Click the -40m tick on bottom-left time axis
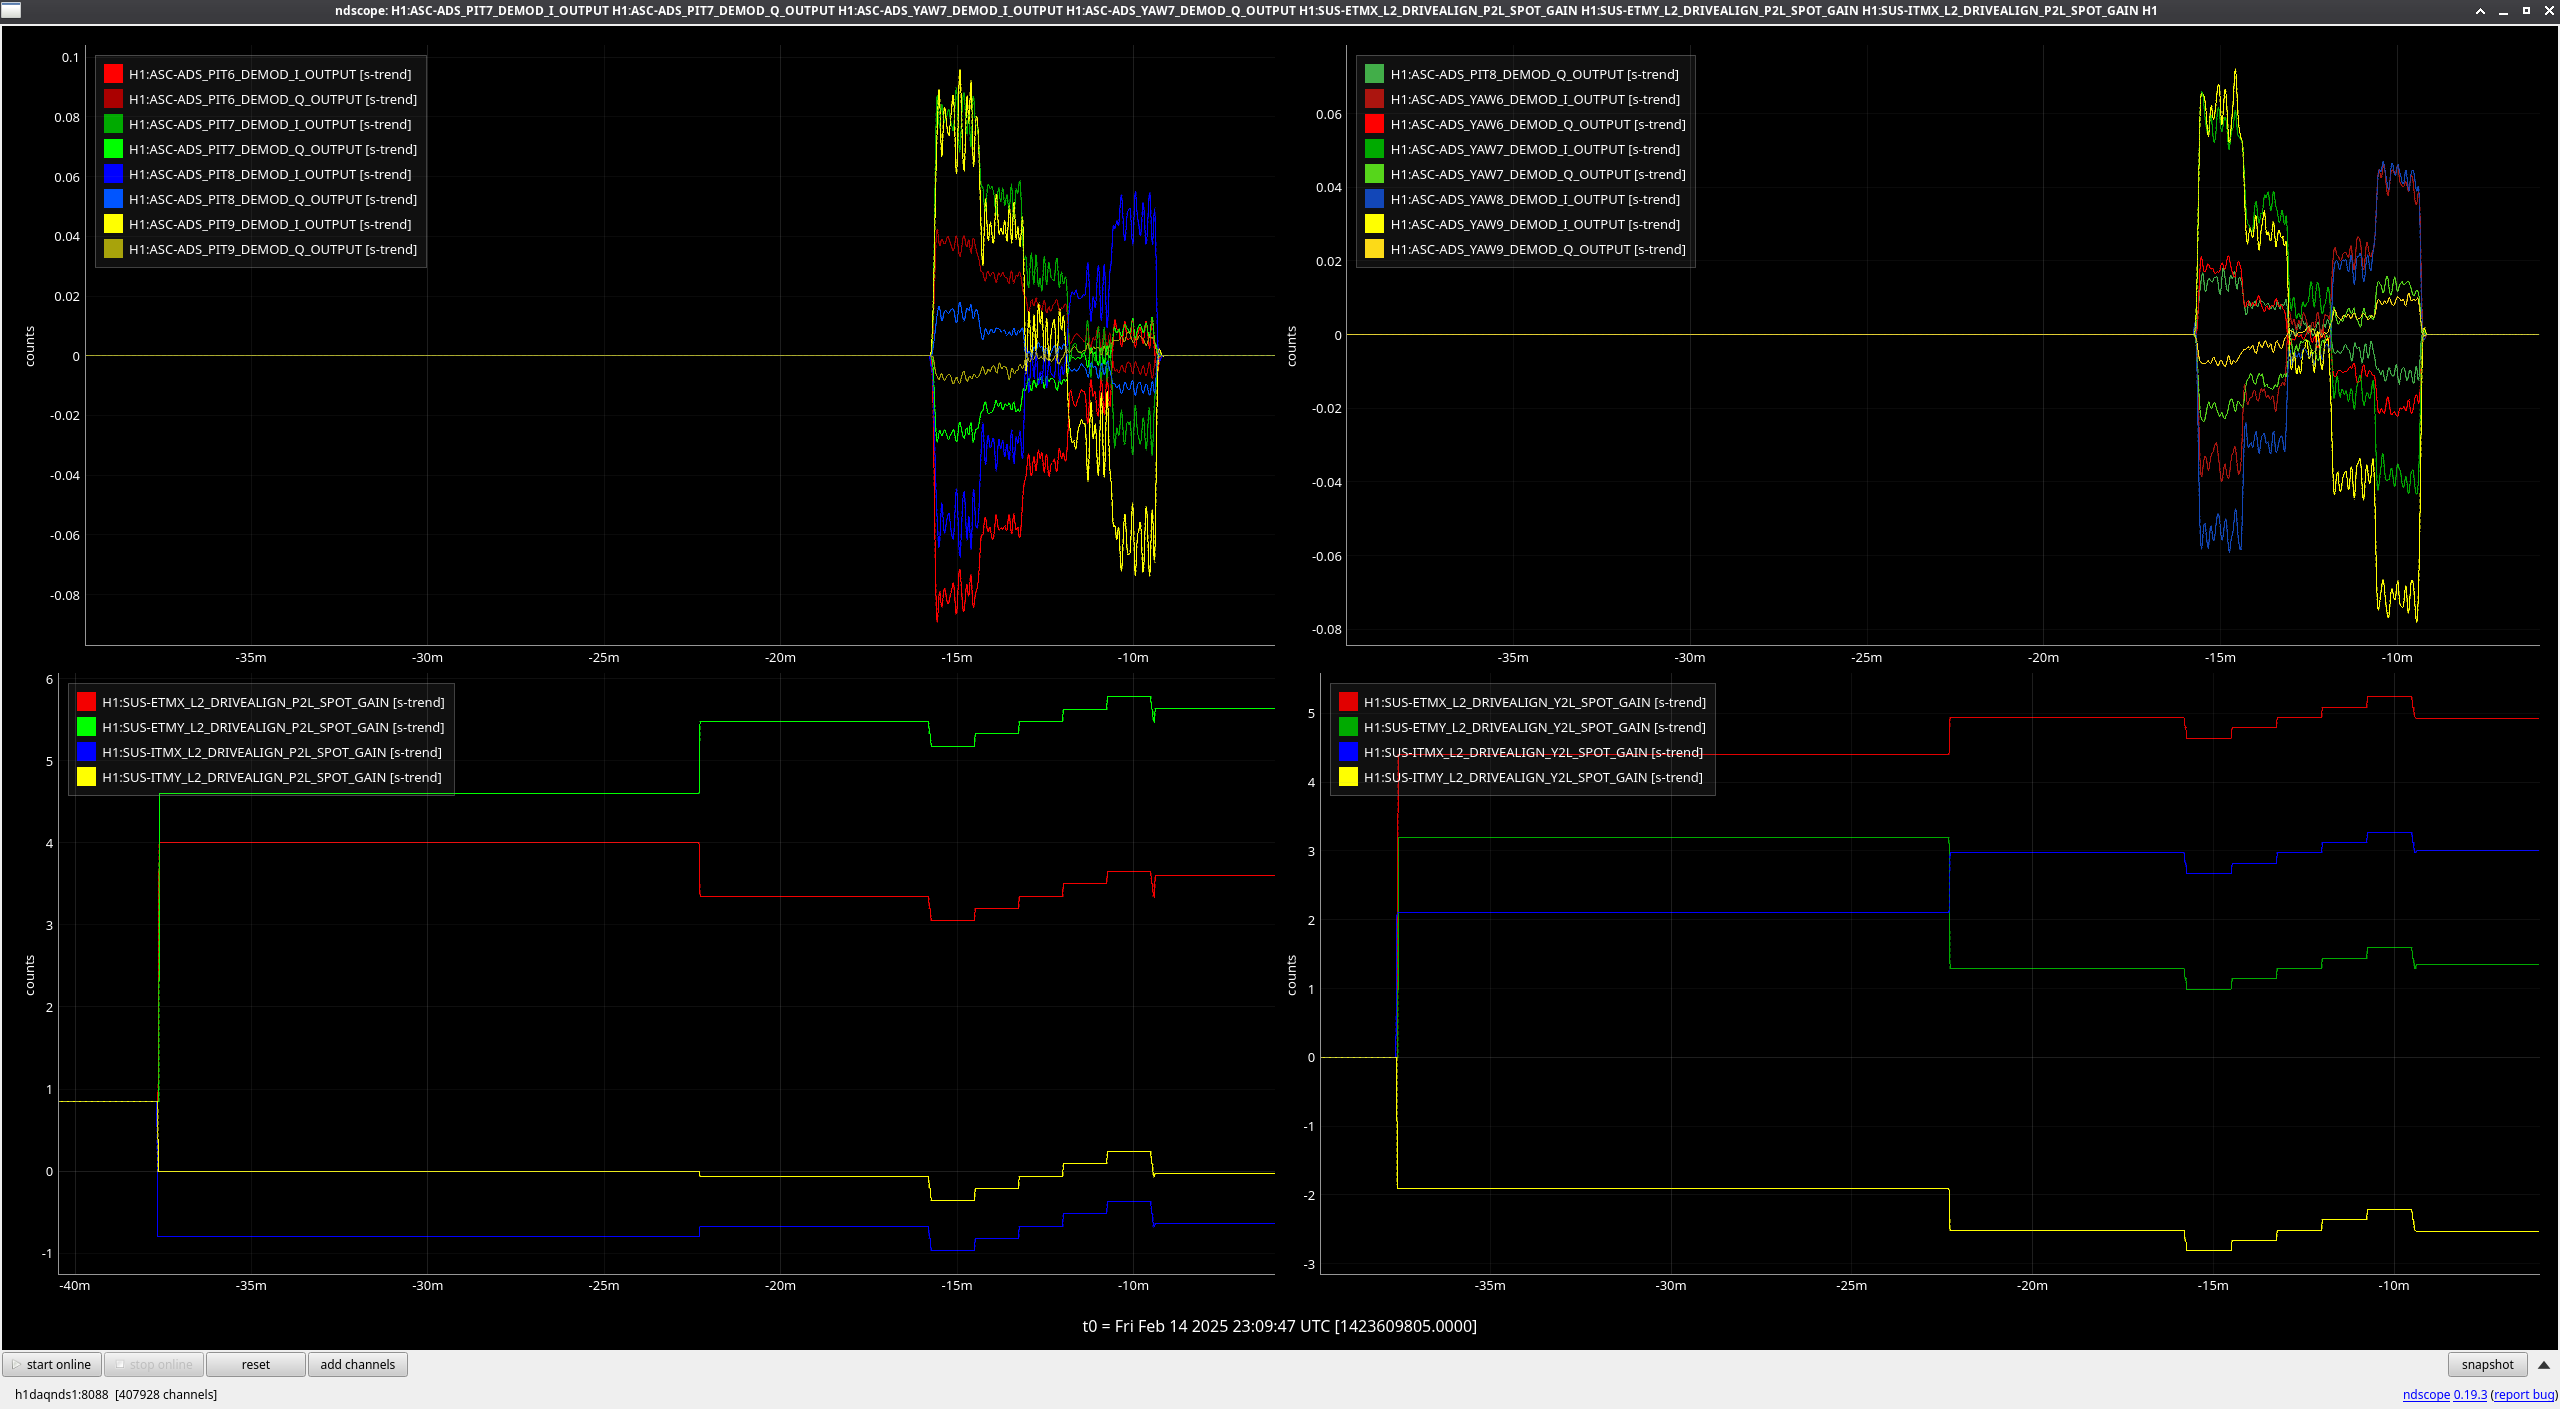 [x=75, y=1286]
